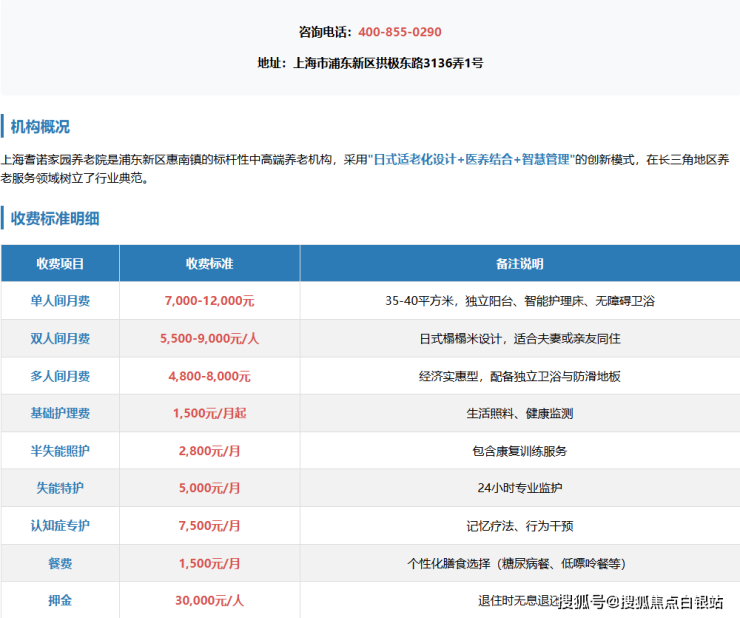
Task: Select the 失能特护 row label
Action: [x=60, y=489]
